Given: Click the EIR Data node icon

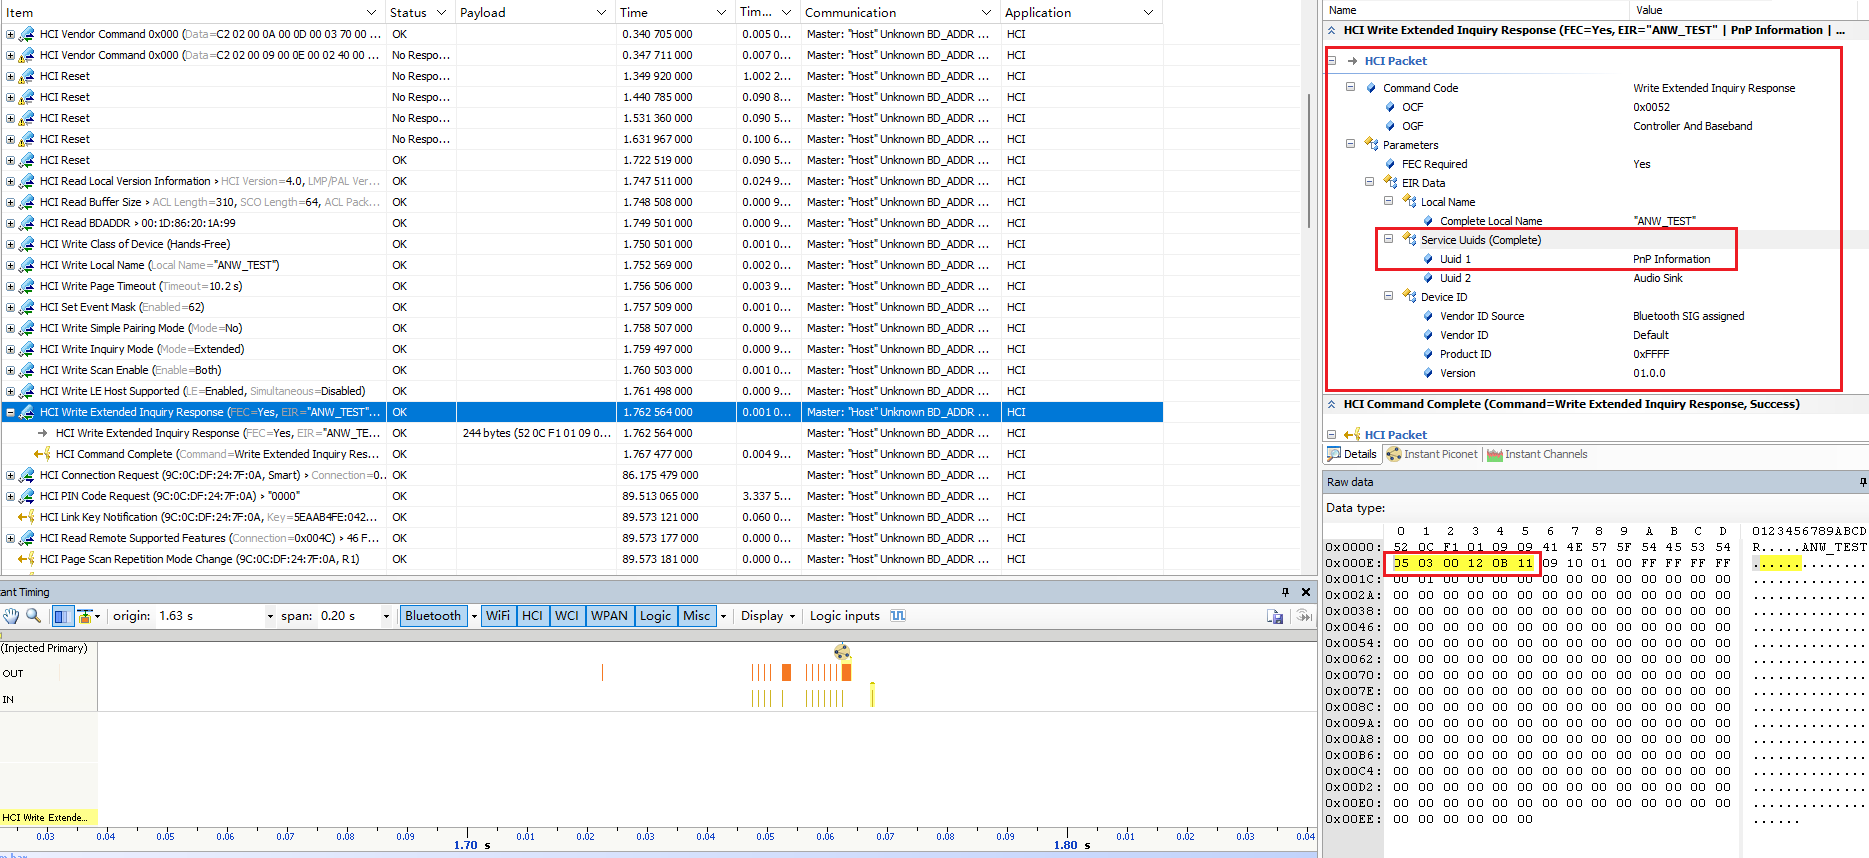Looking at the screenshot, I should 1391,183.
